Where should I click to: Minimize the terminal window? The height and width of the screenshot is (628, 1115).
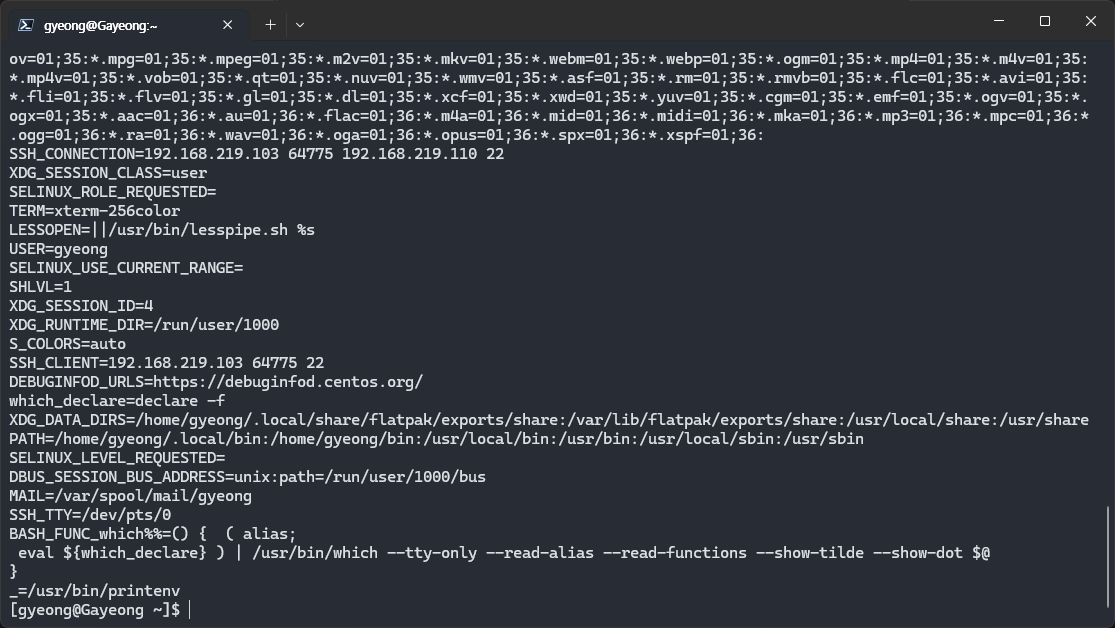[998, 21]
